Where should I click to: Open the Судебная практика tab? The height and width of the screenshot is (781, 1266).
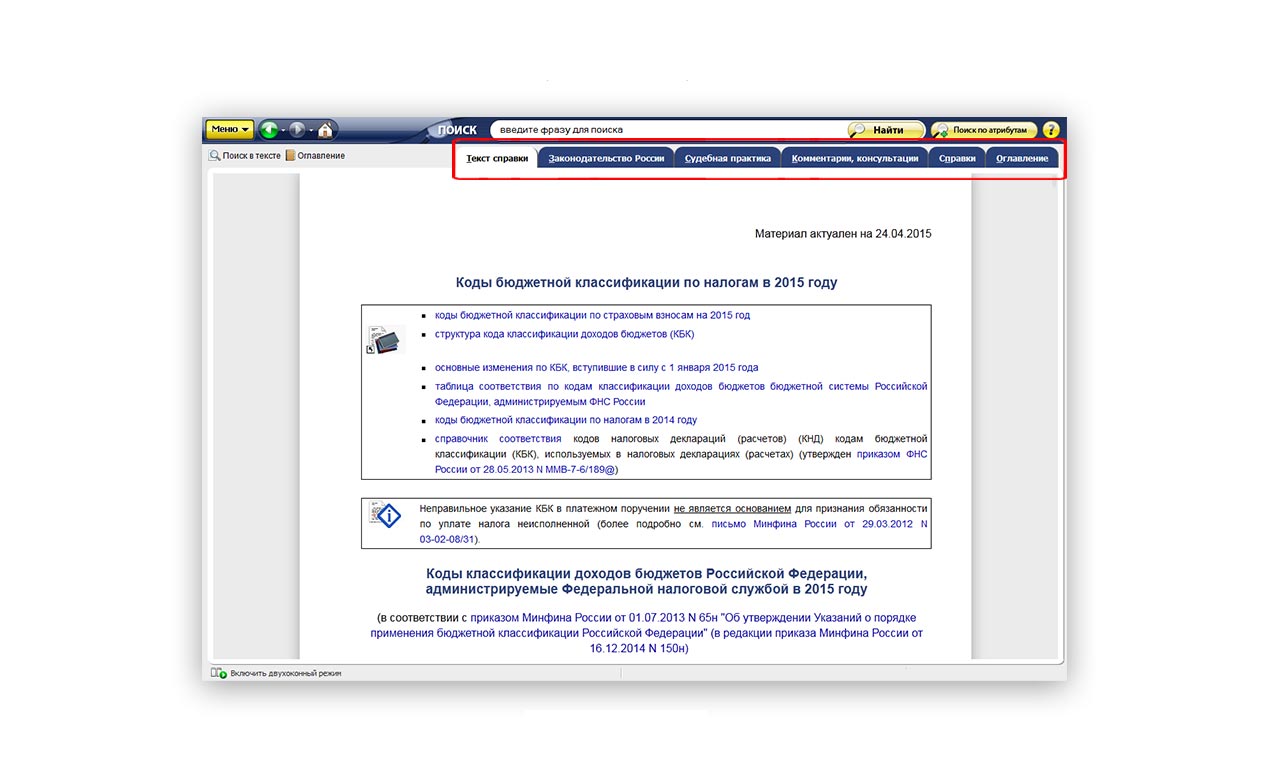[x=728, y=158]
